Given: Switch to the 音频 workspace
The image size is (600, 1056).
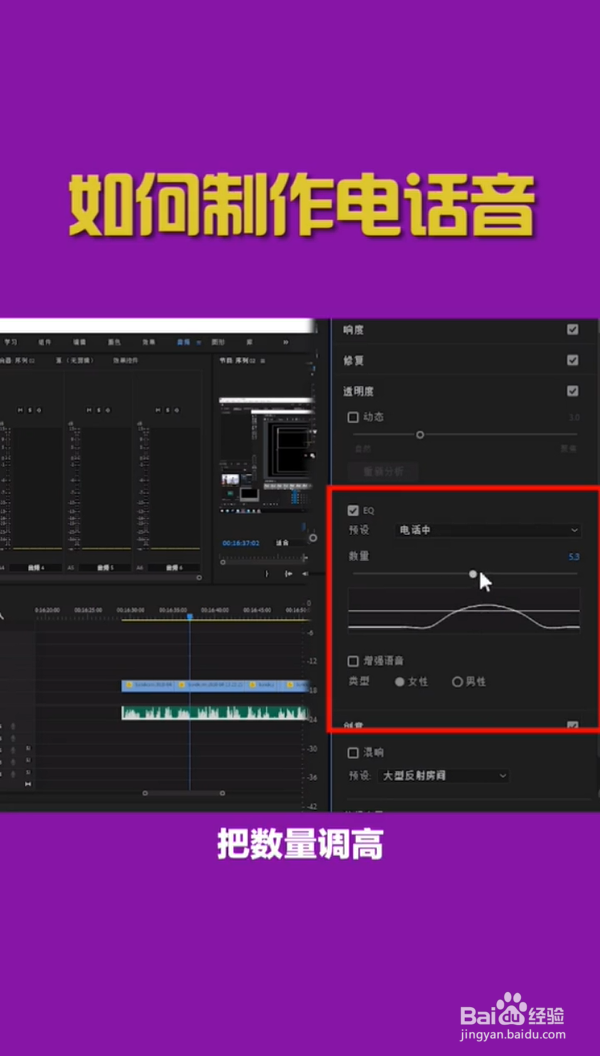Looking at the screenshot, I should (183, 342).
